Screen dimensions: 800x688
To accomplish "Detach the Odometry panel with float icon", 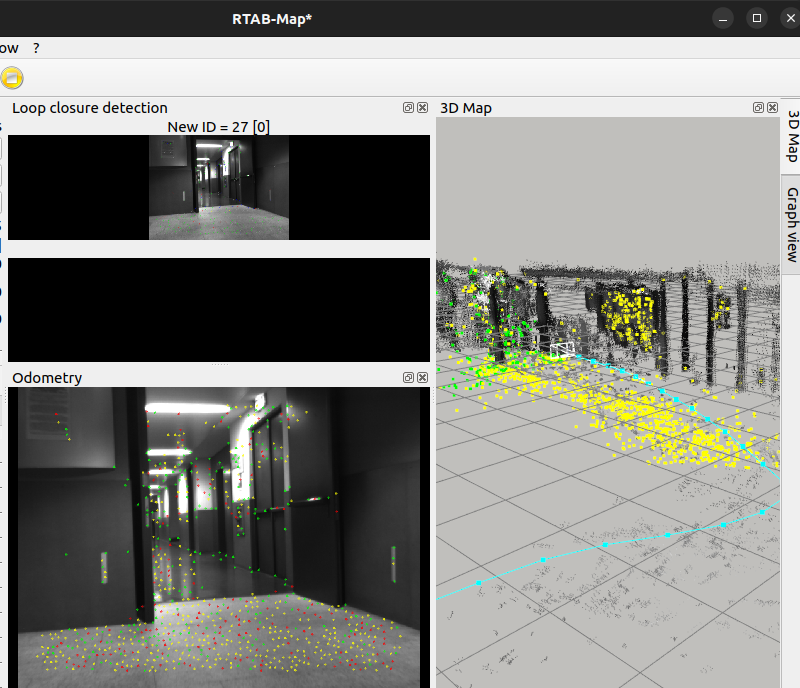I will (x=408, y=378).
